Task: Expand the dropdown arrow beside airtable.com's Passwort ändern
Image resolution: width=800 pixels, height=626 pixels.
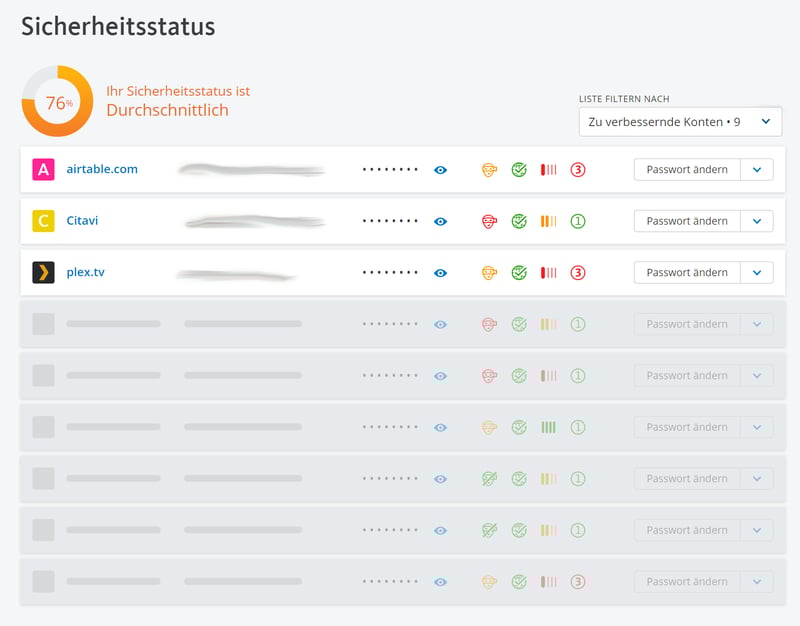Action: pyautogui.click(x=756, y=170)
